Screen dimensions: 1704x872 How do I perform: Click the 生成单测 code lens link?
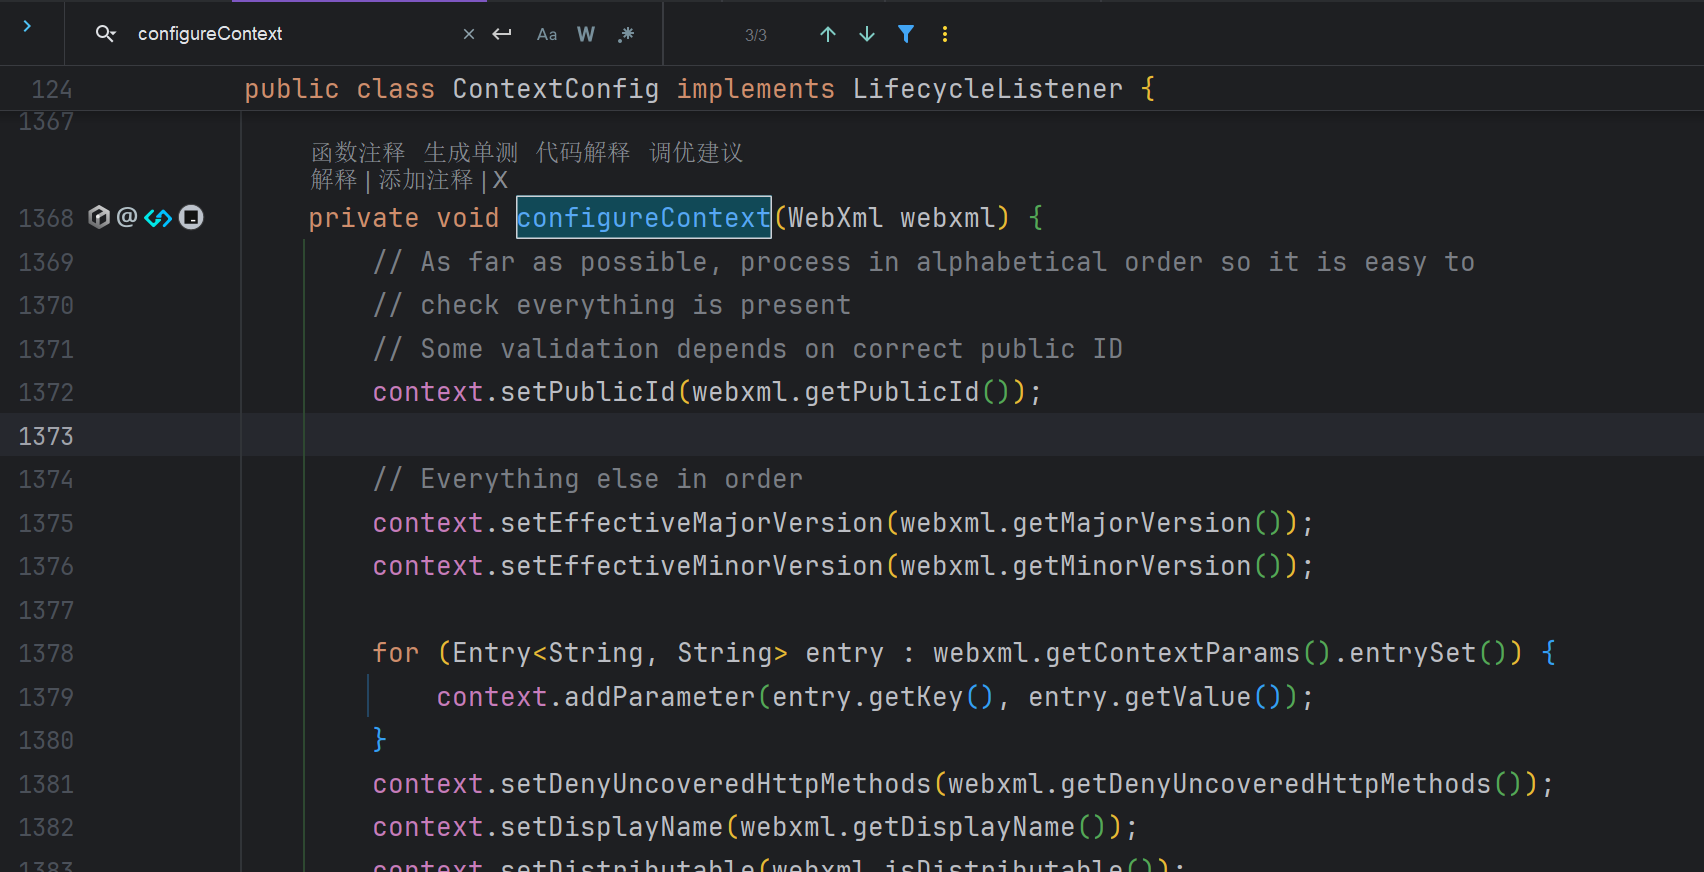click(x=471, y=152)
